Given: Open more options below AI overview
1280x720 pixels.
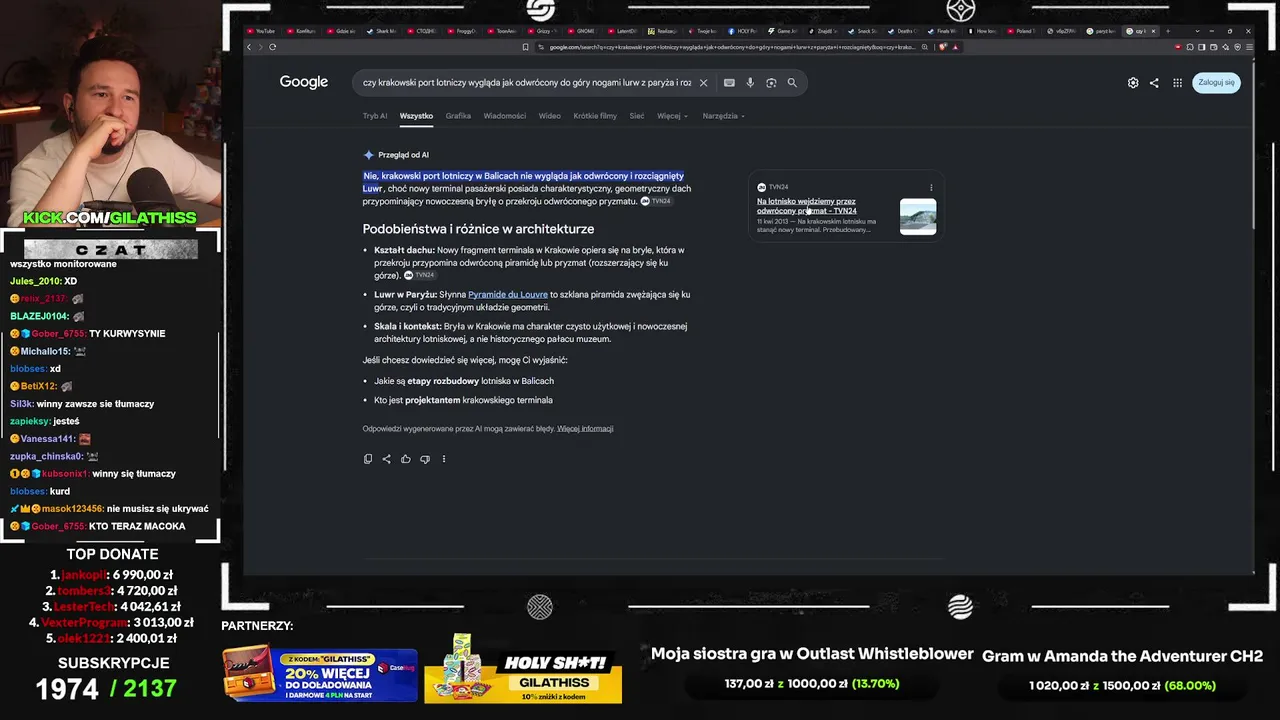Looking at the screenshot, I should pyautogui.click(x=444, y=459).
